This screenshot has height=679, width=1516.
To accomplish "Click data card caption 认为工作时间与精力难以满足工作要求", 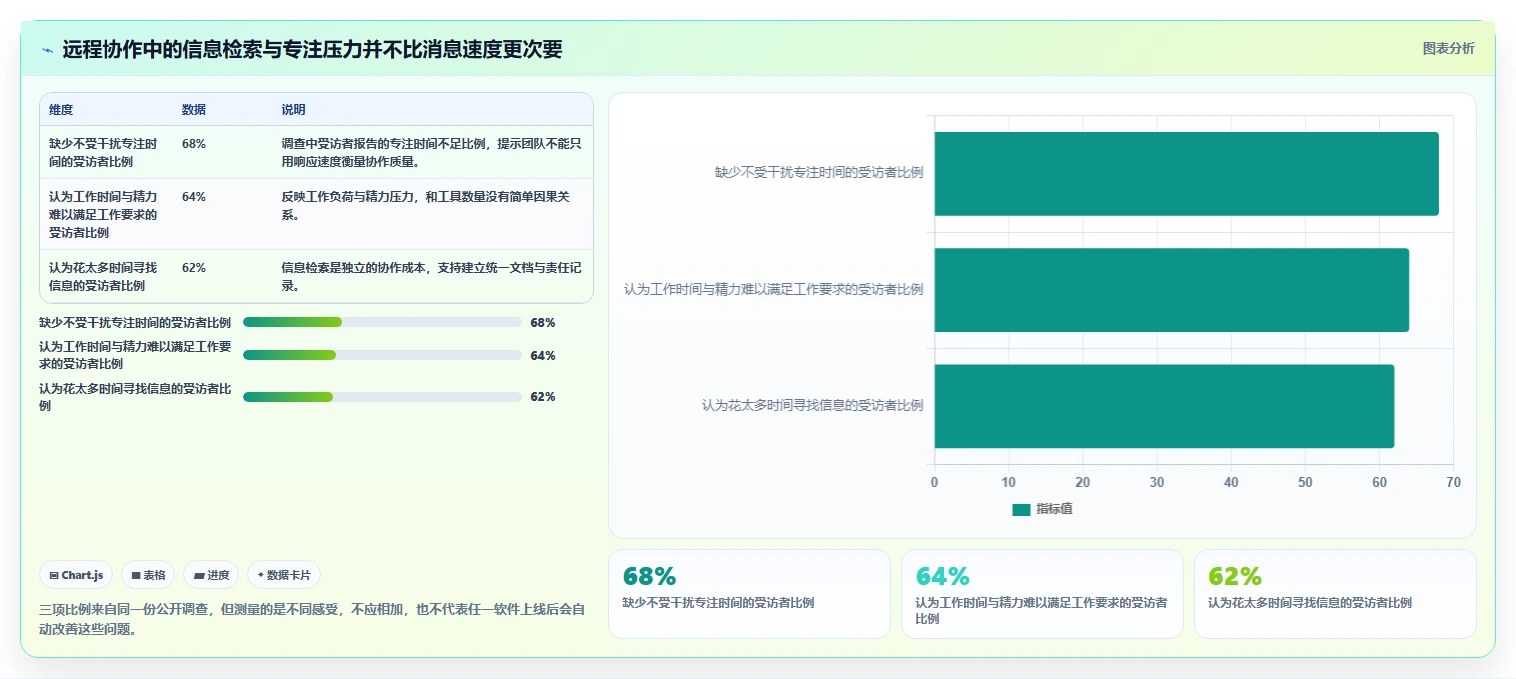I will tap(1041, 611).
